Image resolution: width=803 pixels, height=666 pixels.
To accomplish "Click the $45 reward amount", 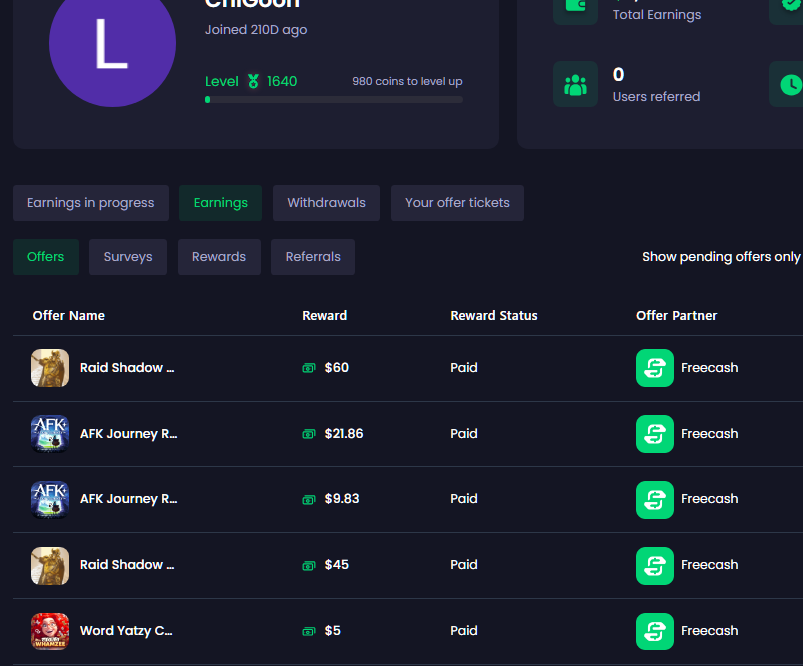I will (336, 565).
